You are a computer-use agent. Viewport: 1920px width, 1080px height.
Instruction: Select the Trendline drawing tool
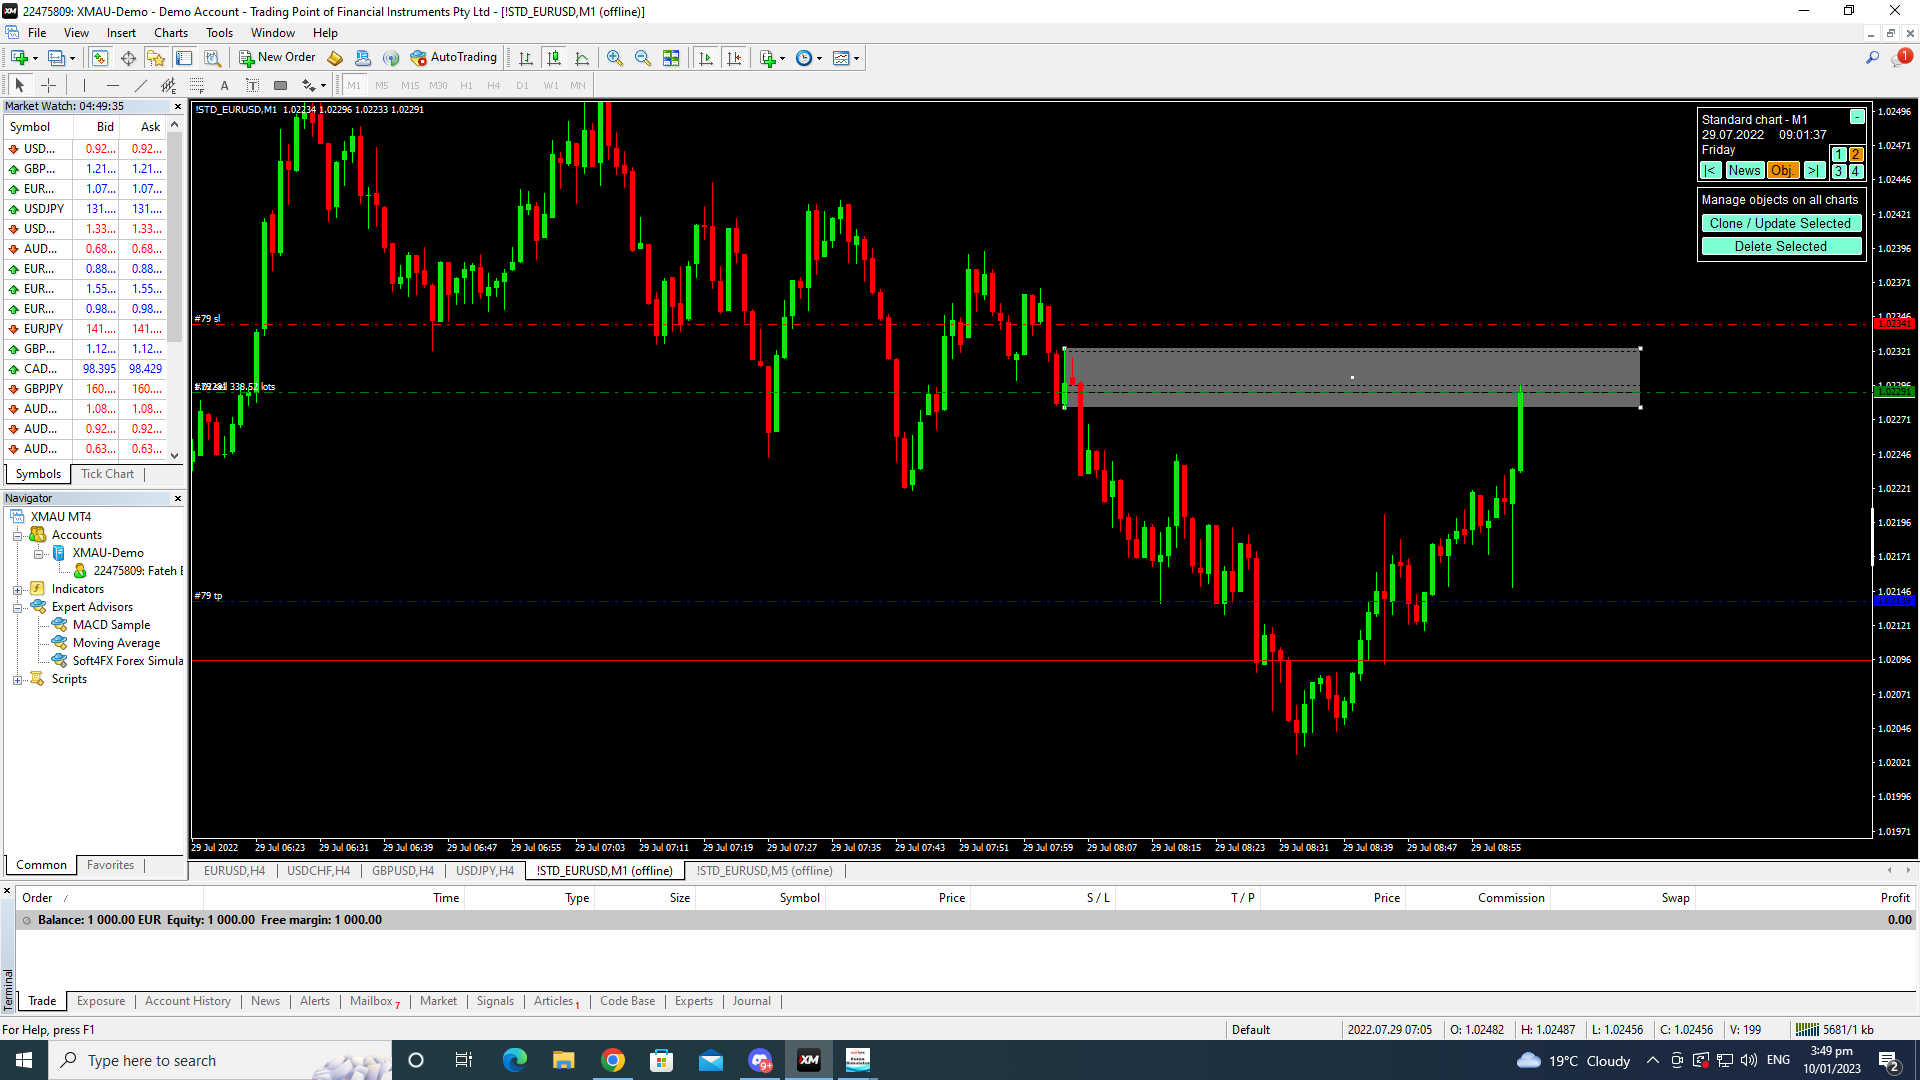(x=140, y=86)
